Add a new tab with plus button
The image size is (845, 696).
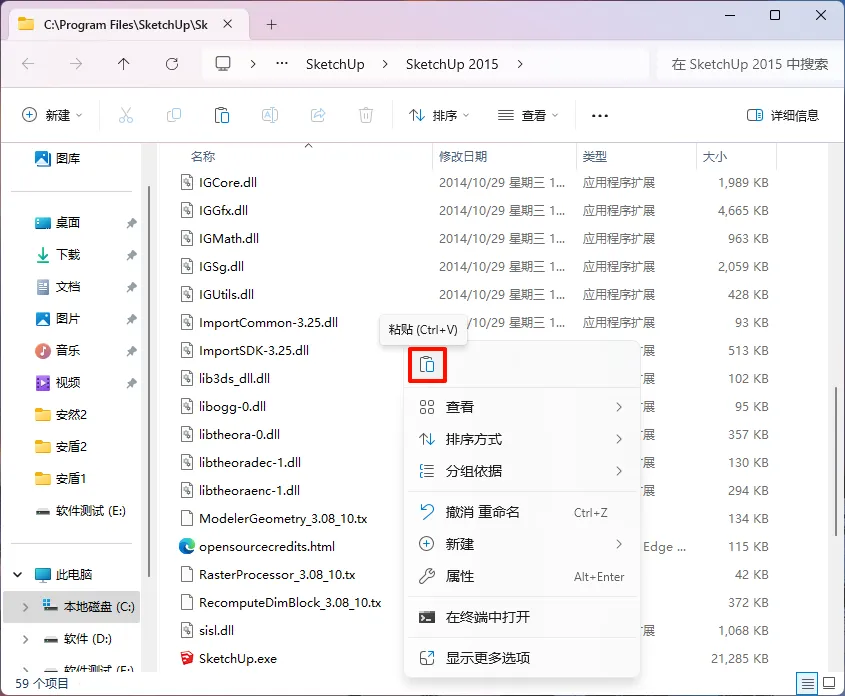[x=272, y=24]
